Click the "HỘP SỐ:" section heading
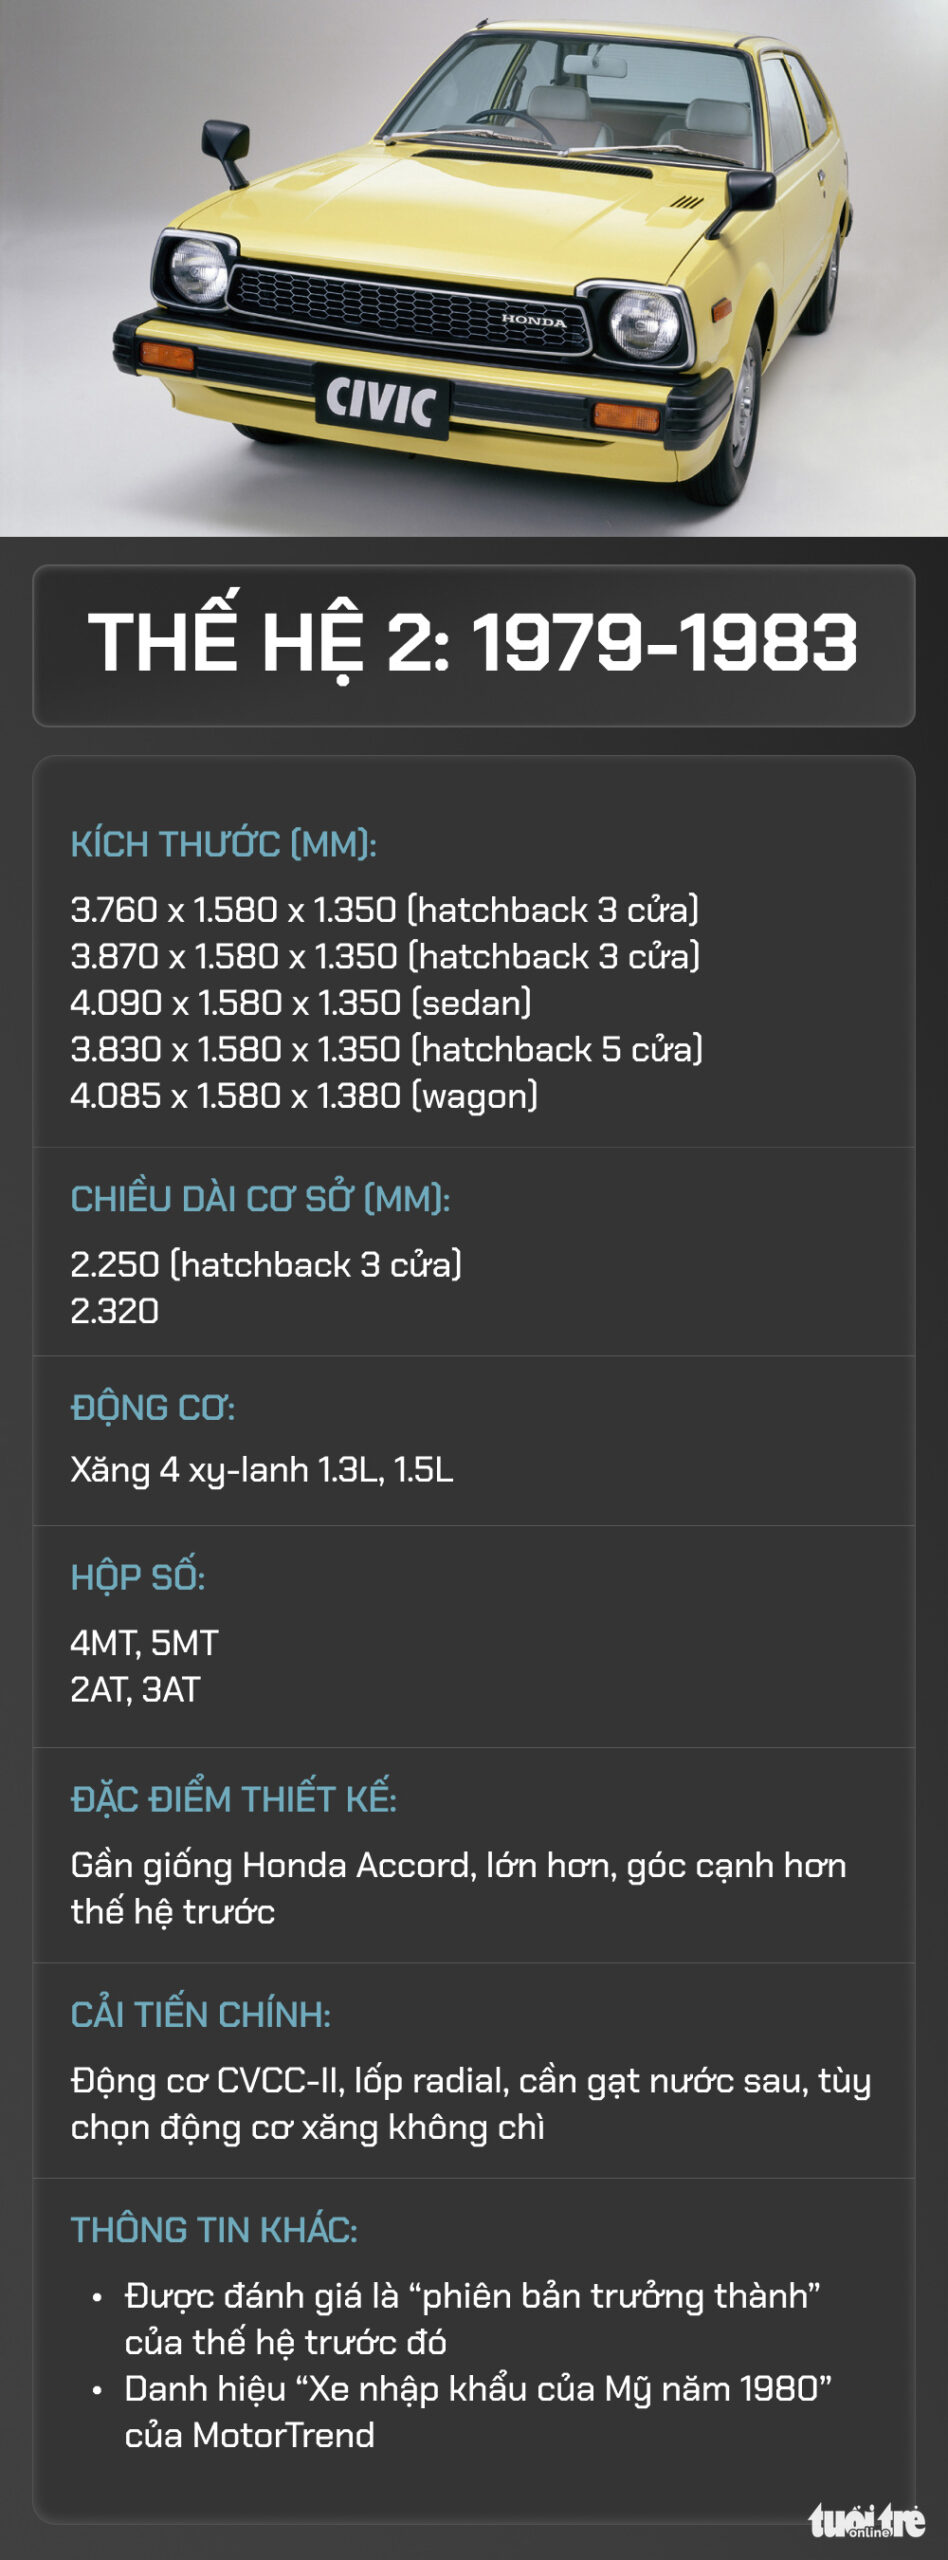This screenshot has width=948, height=2560. [138, 1577]
